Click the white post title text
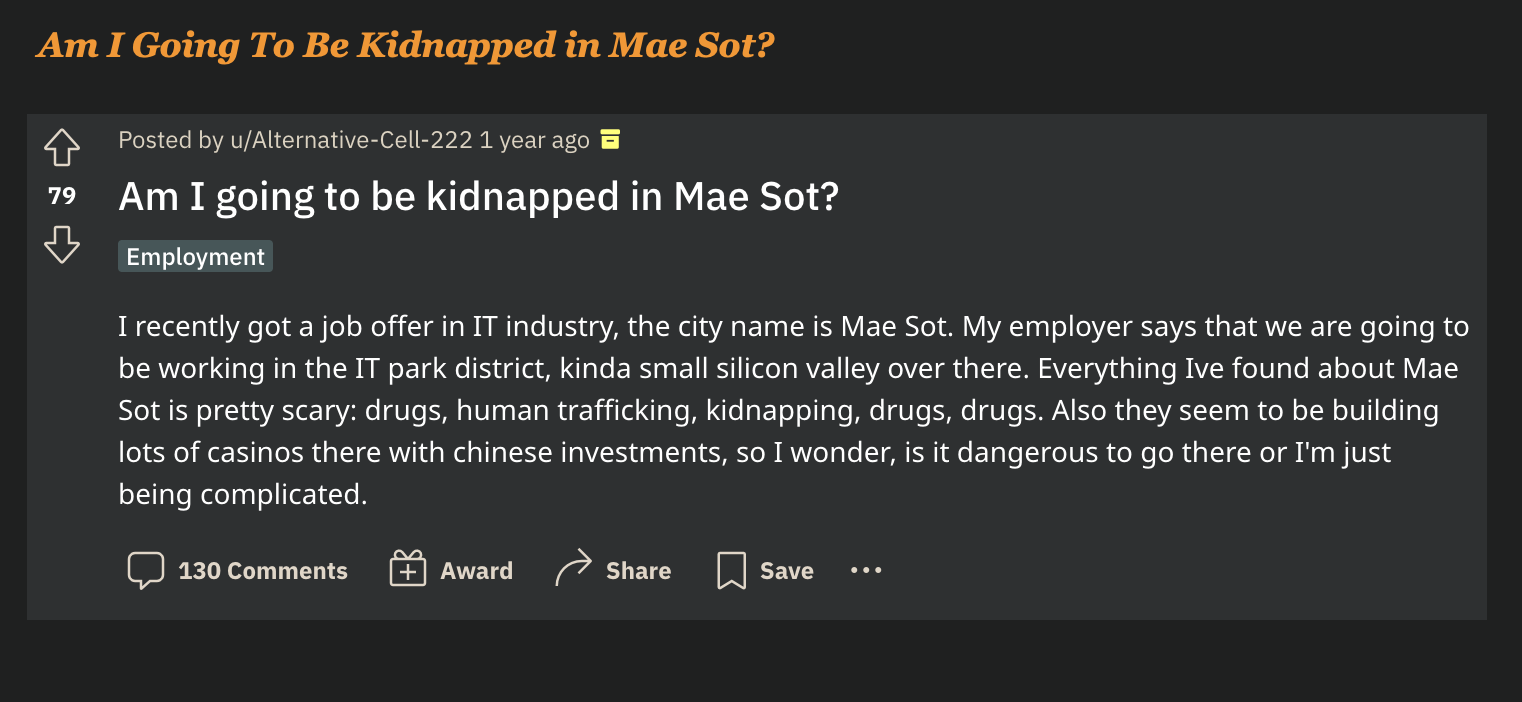This screenshot has height=702, width=1522. [478, 197]
